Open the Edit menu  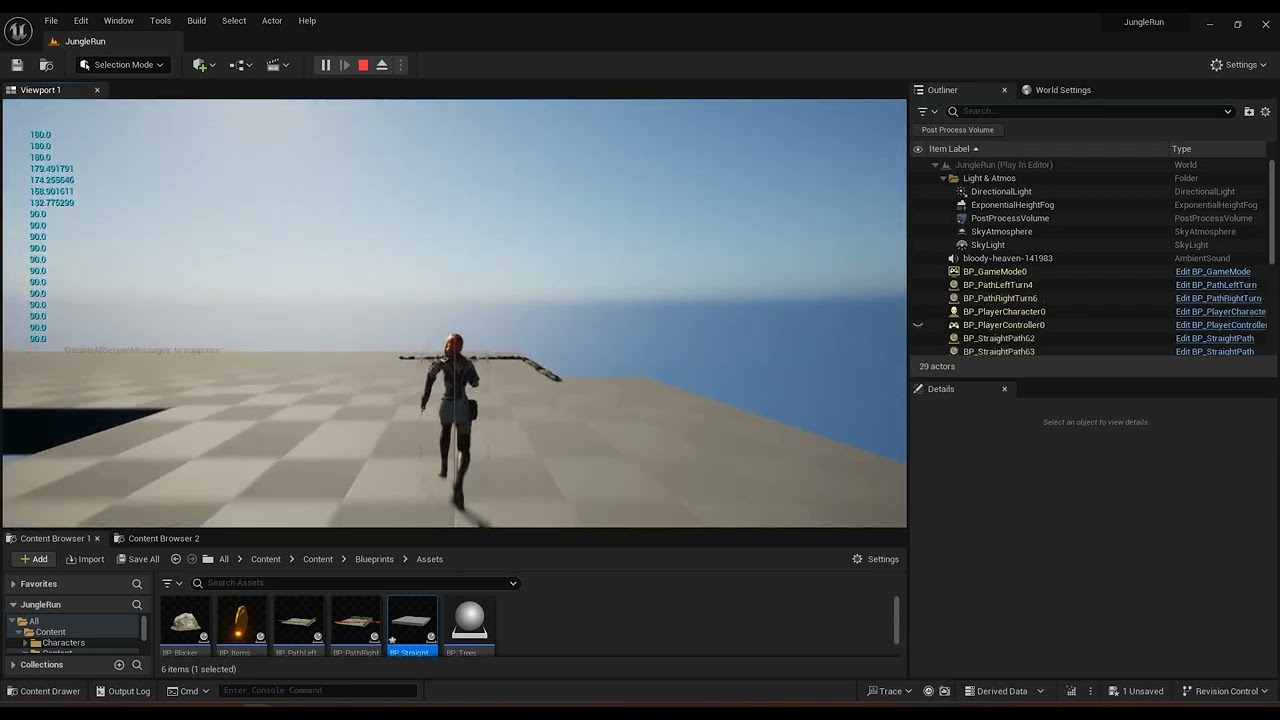pyautogui.click(x=81, y=21)
